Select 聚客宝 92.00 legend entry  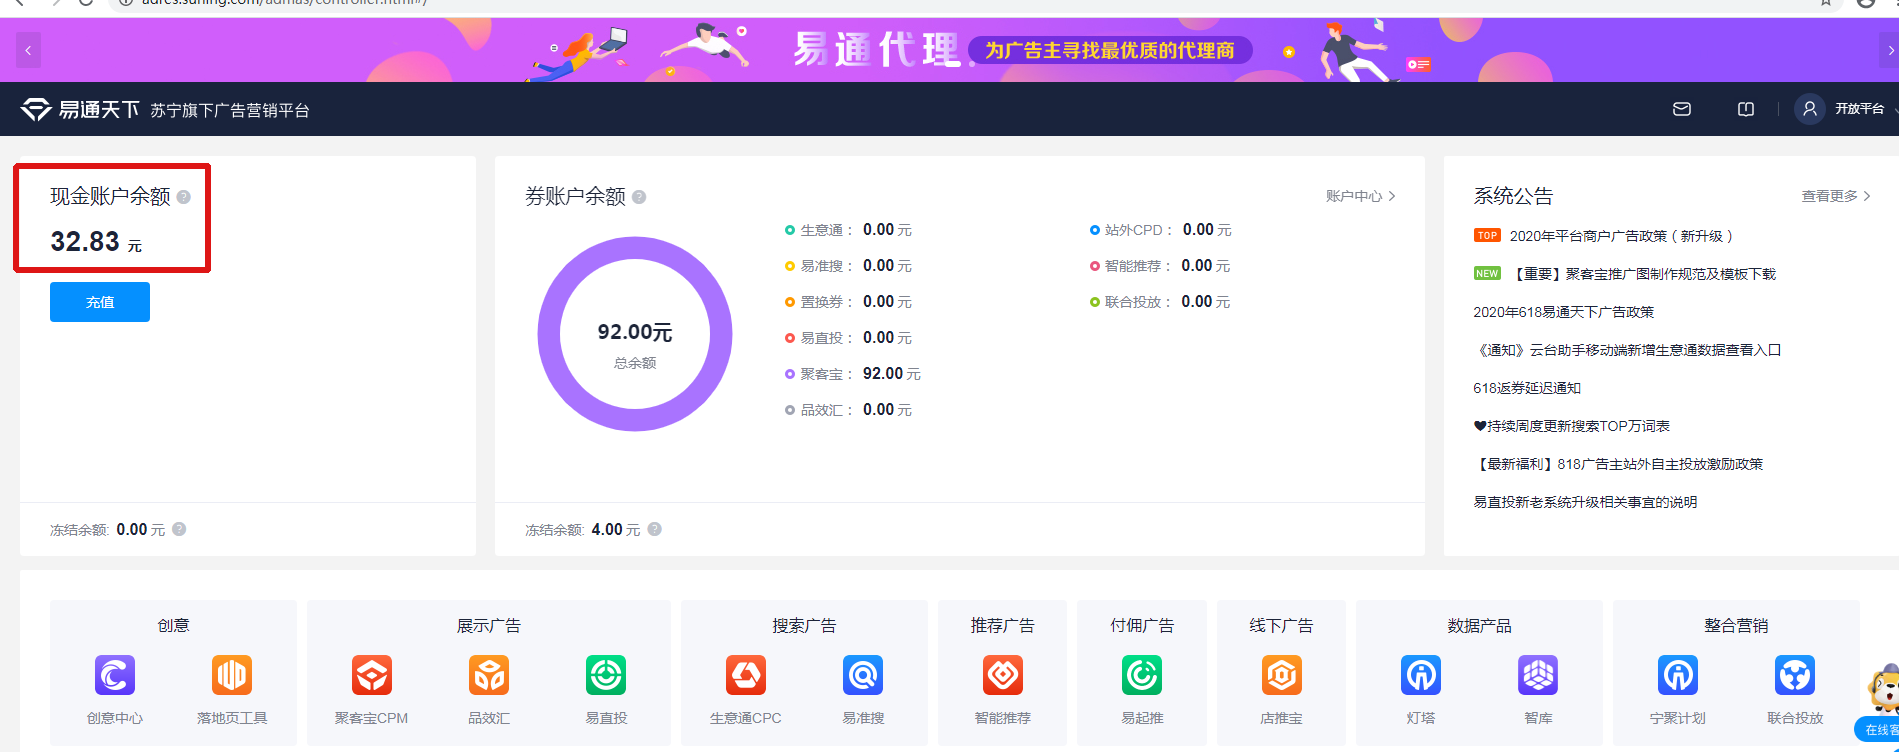(x=853, y=374)
